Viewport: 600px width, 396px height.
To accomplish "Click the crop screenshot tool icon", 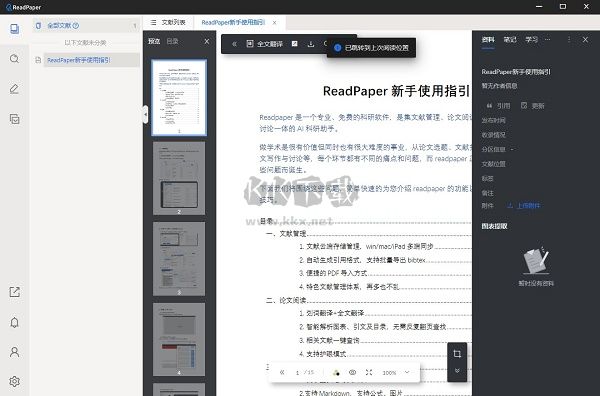I will point(457,354).
